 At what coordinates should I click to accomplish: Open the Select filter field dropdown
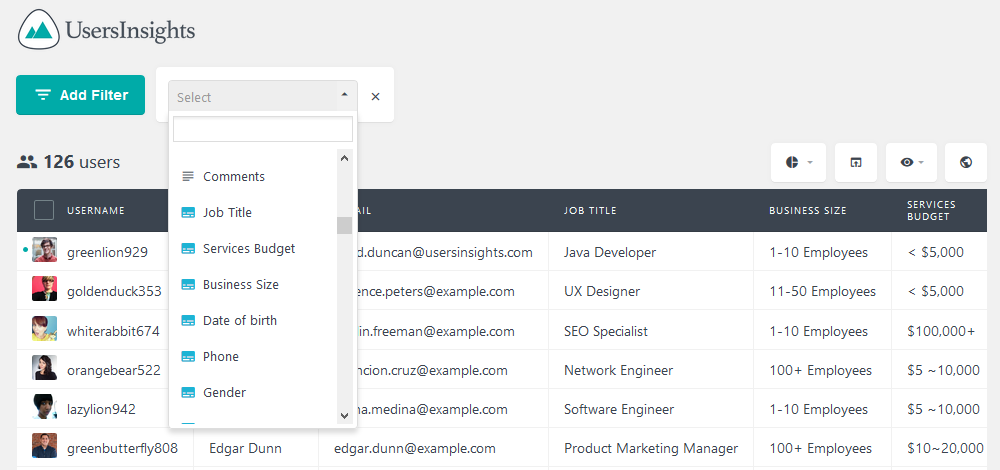(x=263, y=97)
